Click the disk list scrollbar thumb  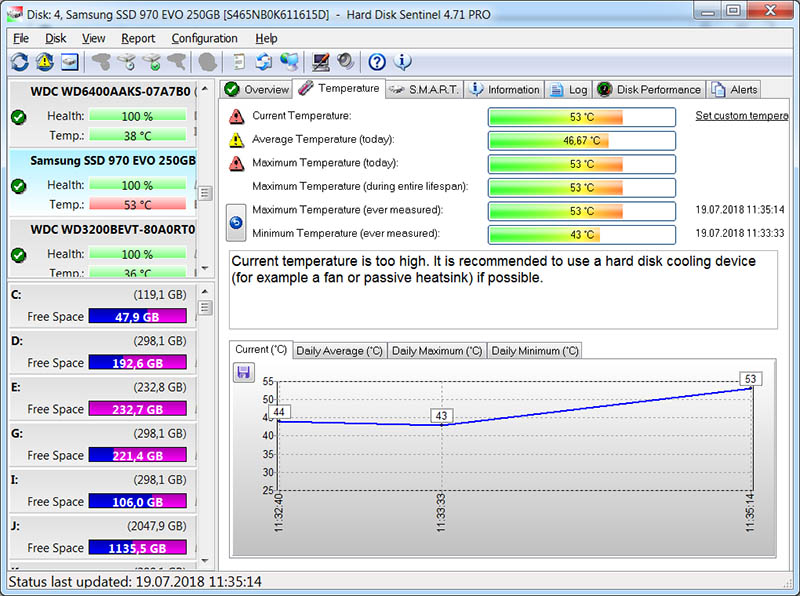click(205, 193)
